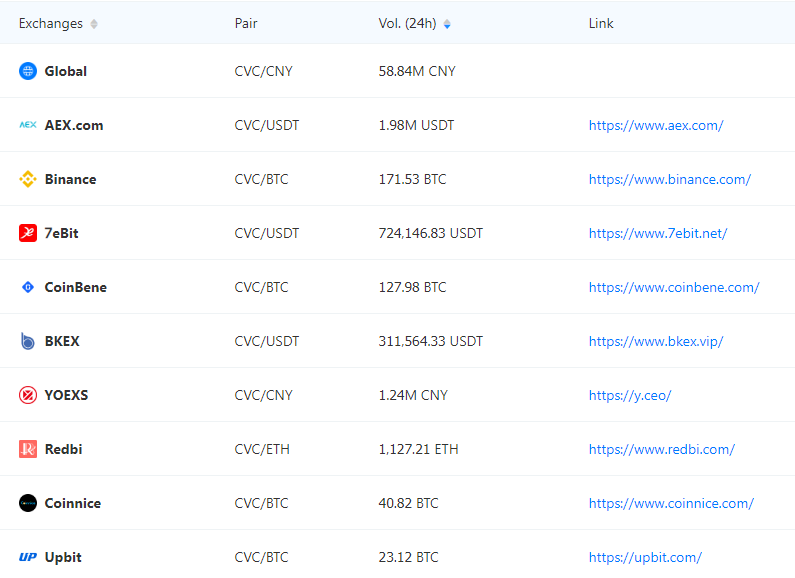Click the CVC/CNY pair in YOEXS row

[x=264, y=395]
